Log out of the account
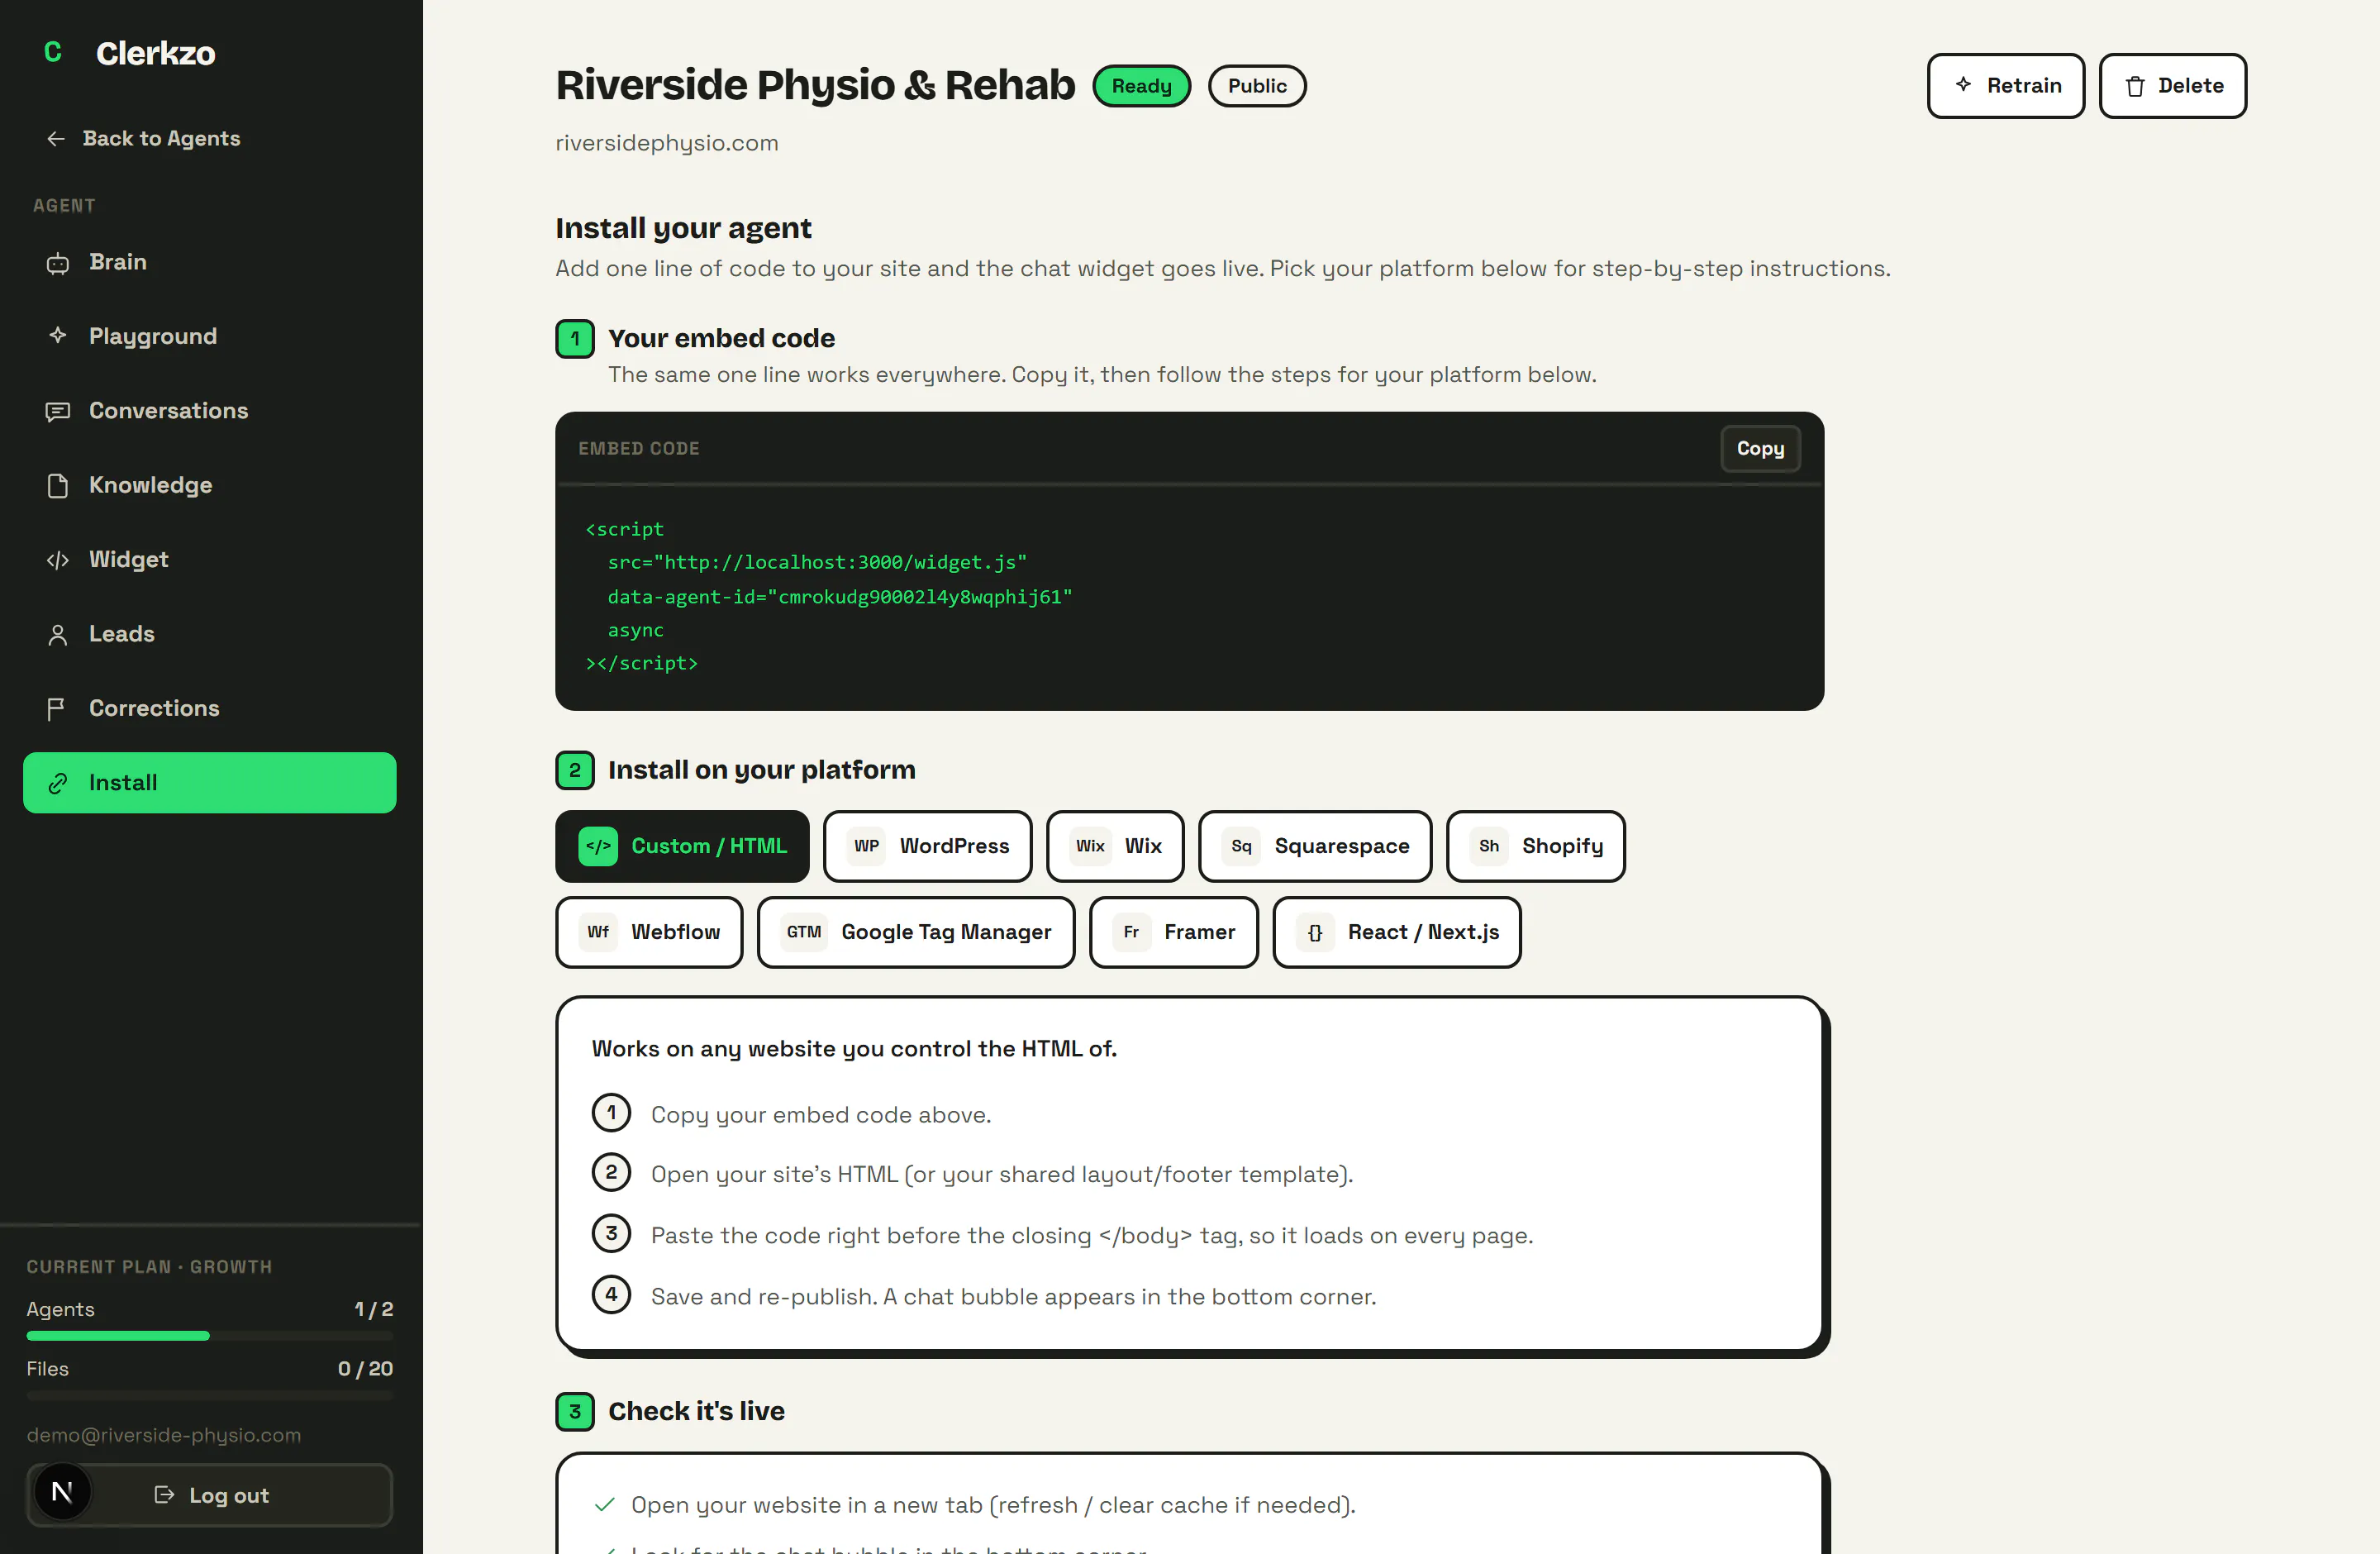The width and height of the screenshot is (2380, 1554). pos(210,1495)
